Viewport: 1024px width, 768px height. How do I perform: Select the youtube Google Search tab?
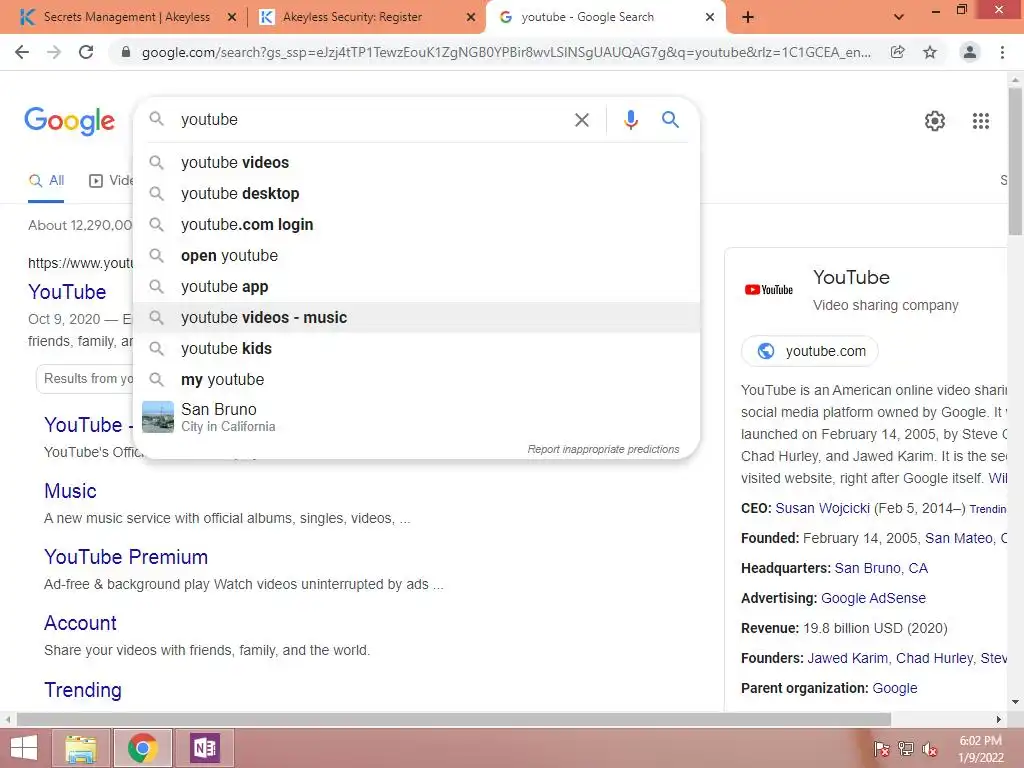point(588,17)
